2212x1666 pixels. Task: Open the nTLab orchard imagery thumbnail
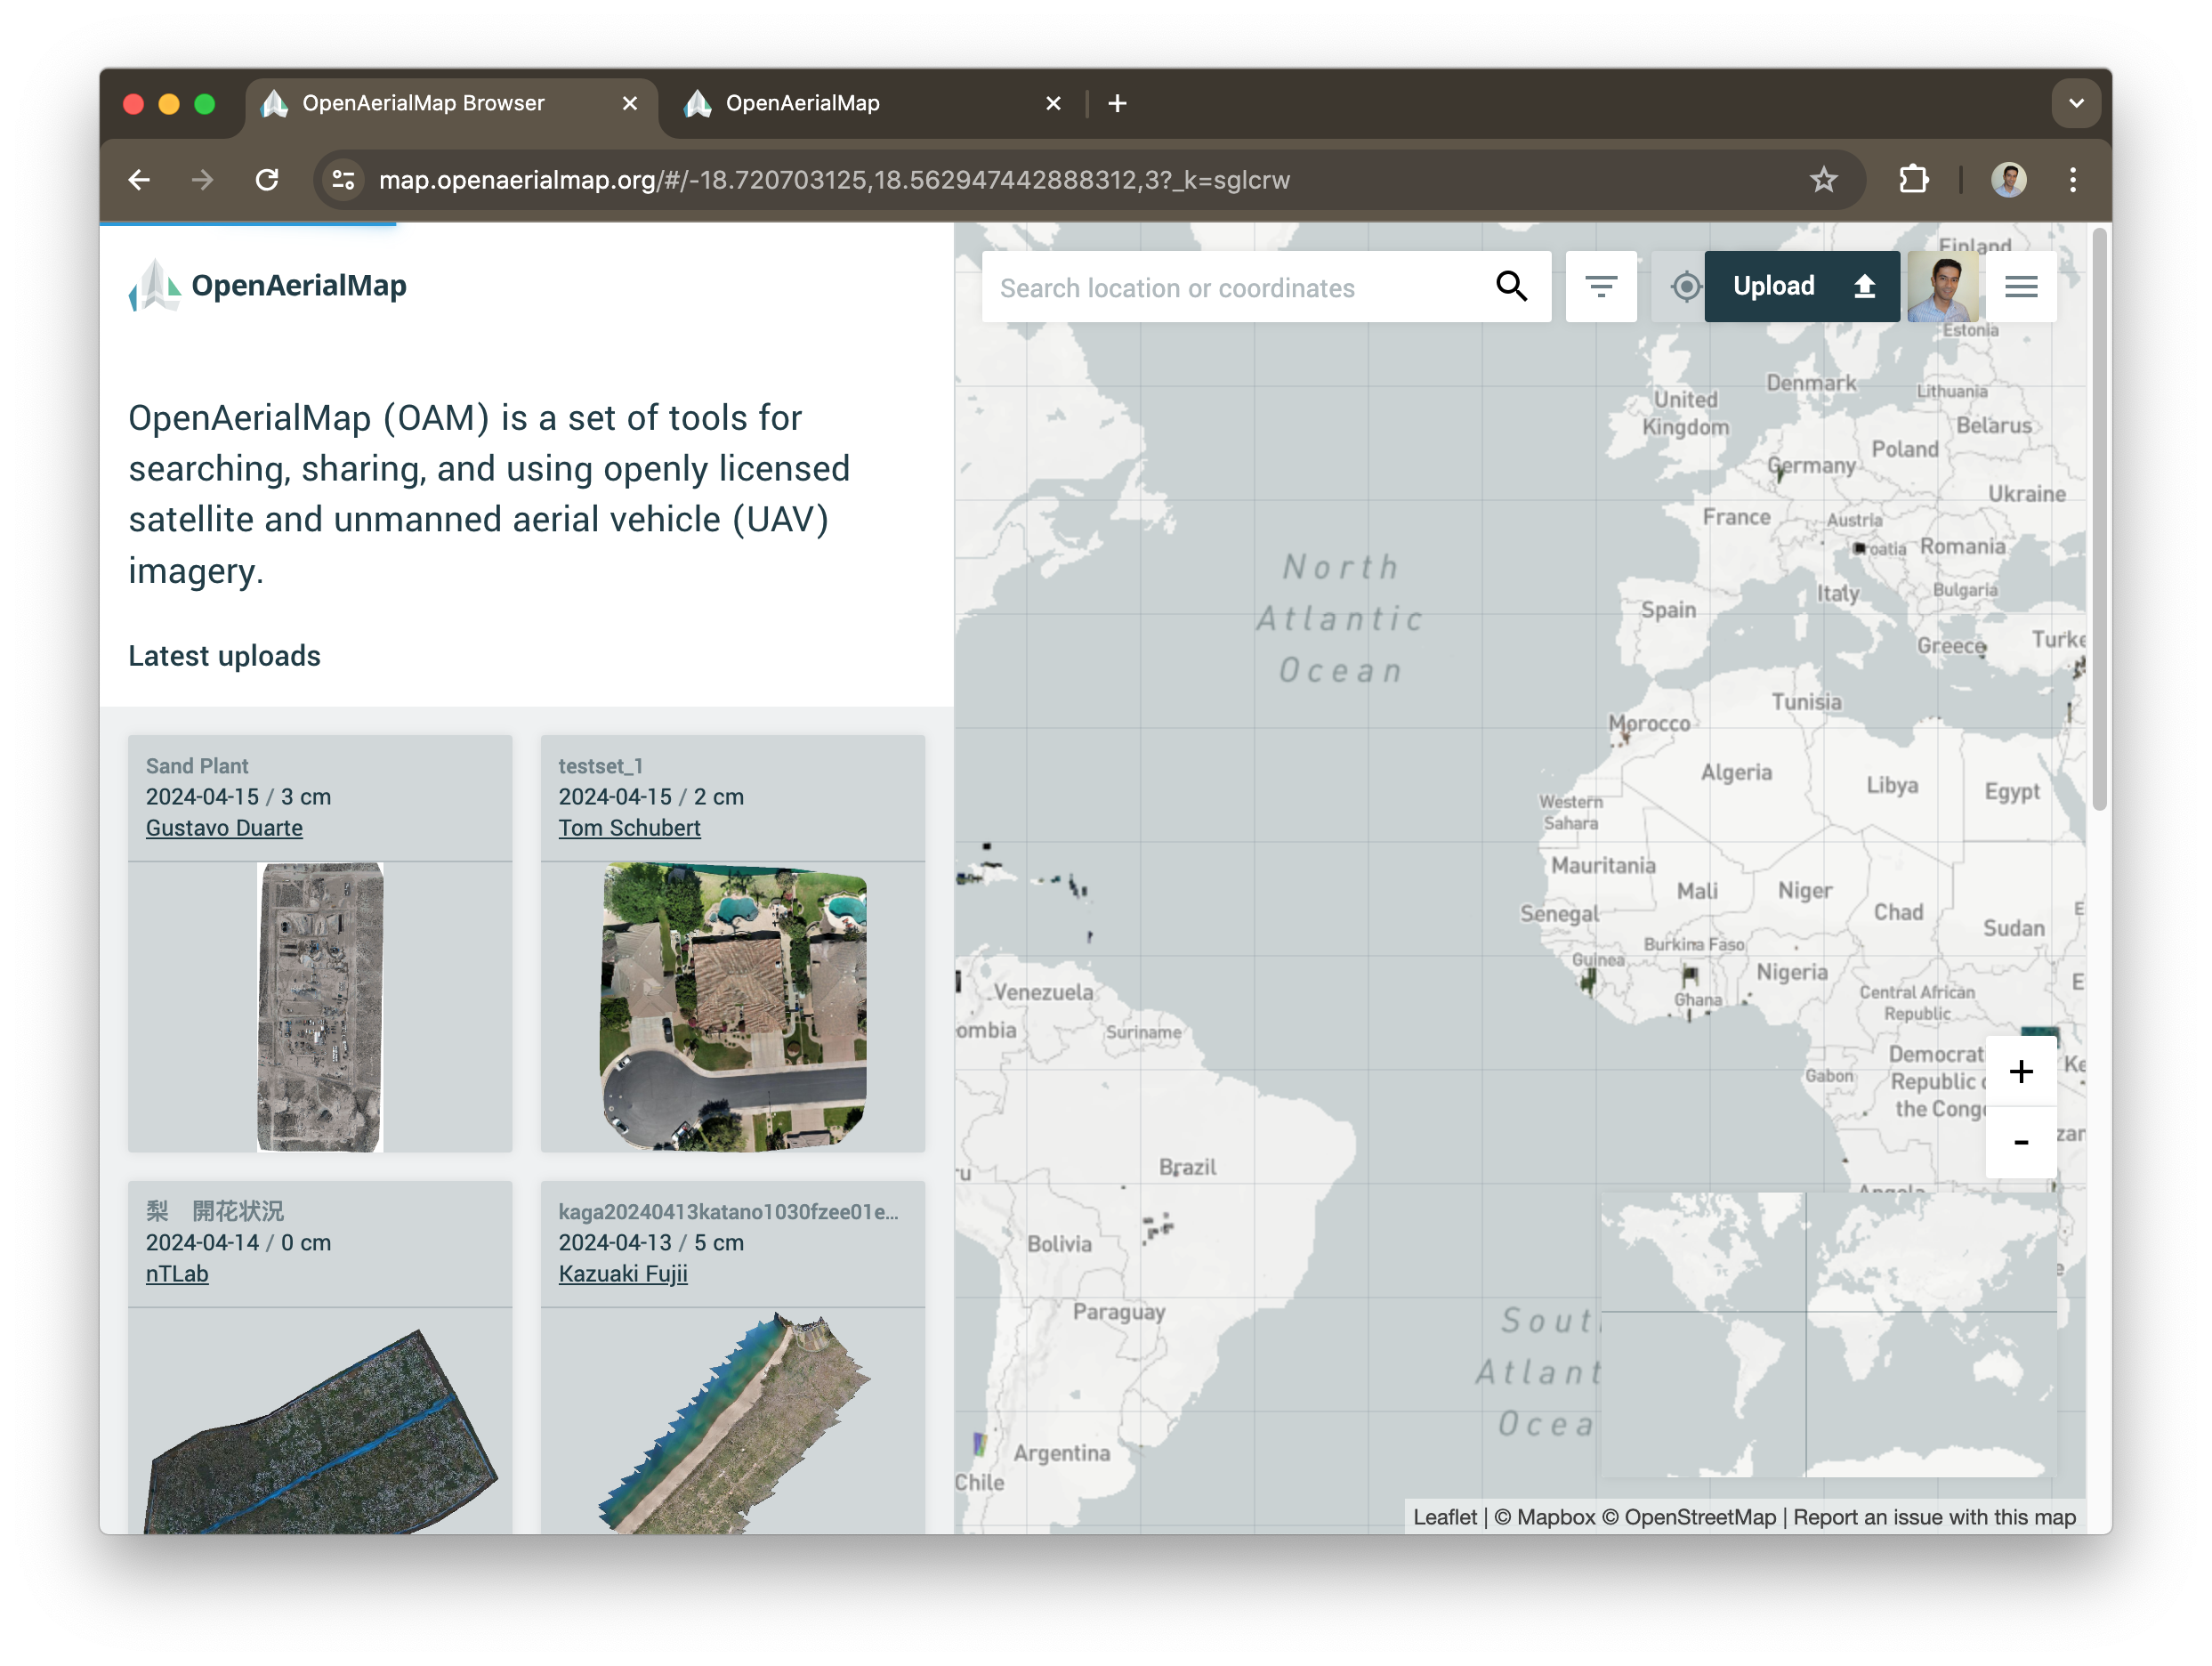click(x=320, y=1430)
